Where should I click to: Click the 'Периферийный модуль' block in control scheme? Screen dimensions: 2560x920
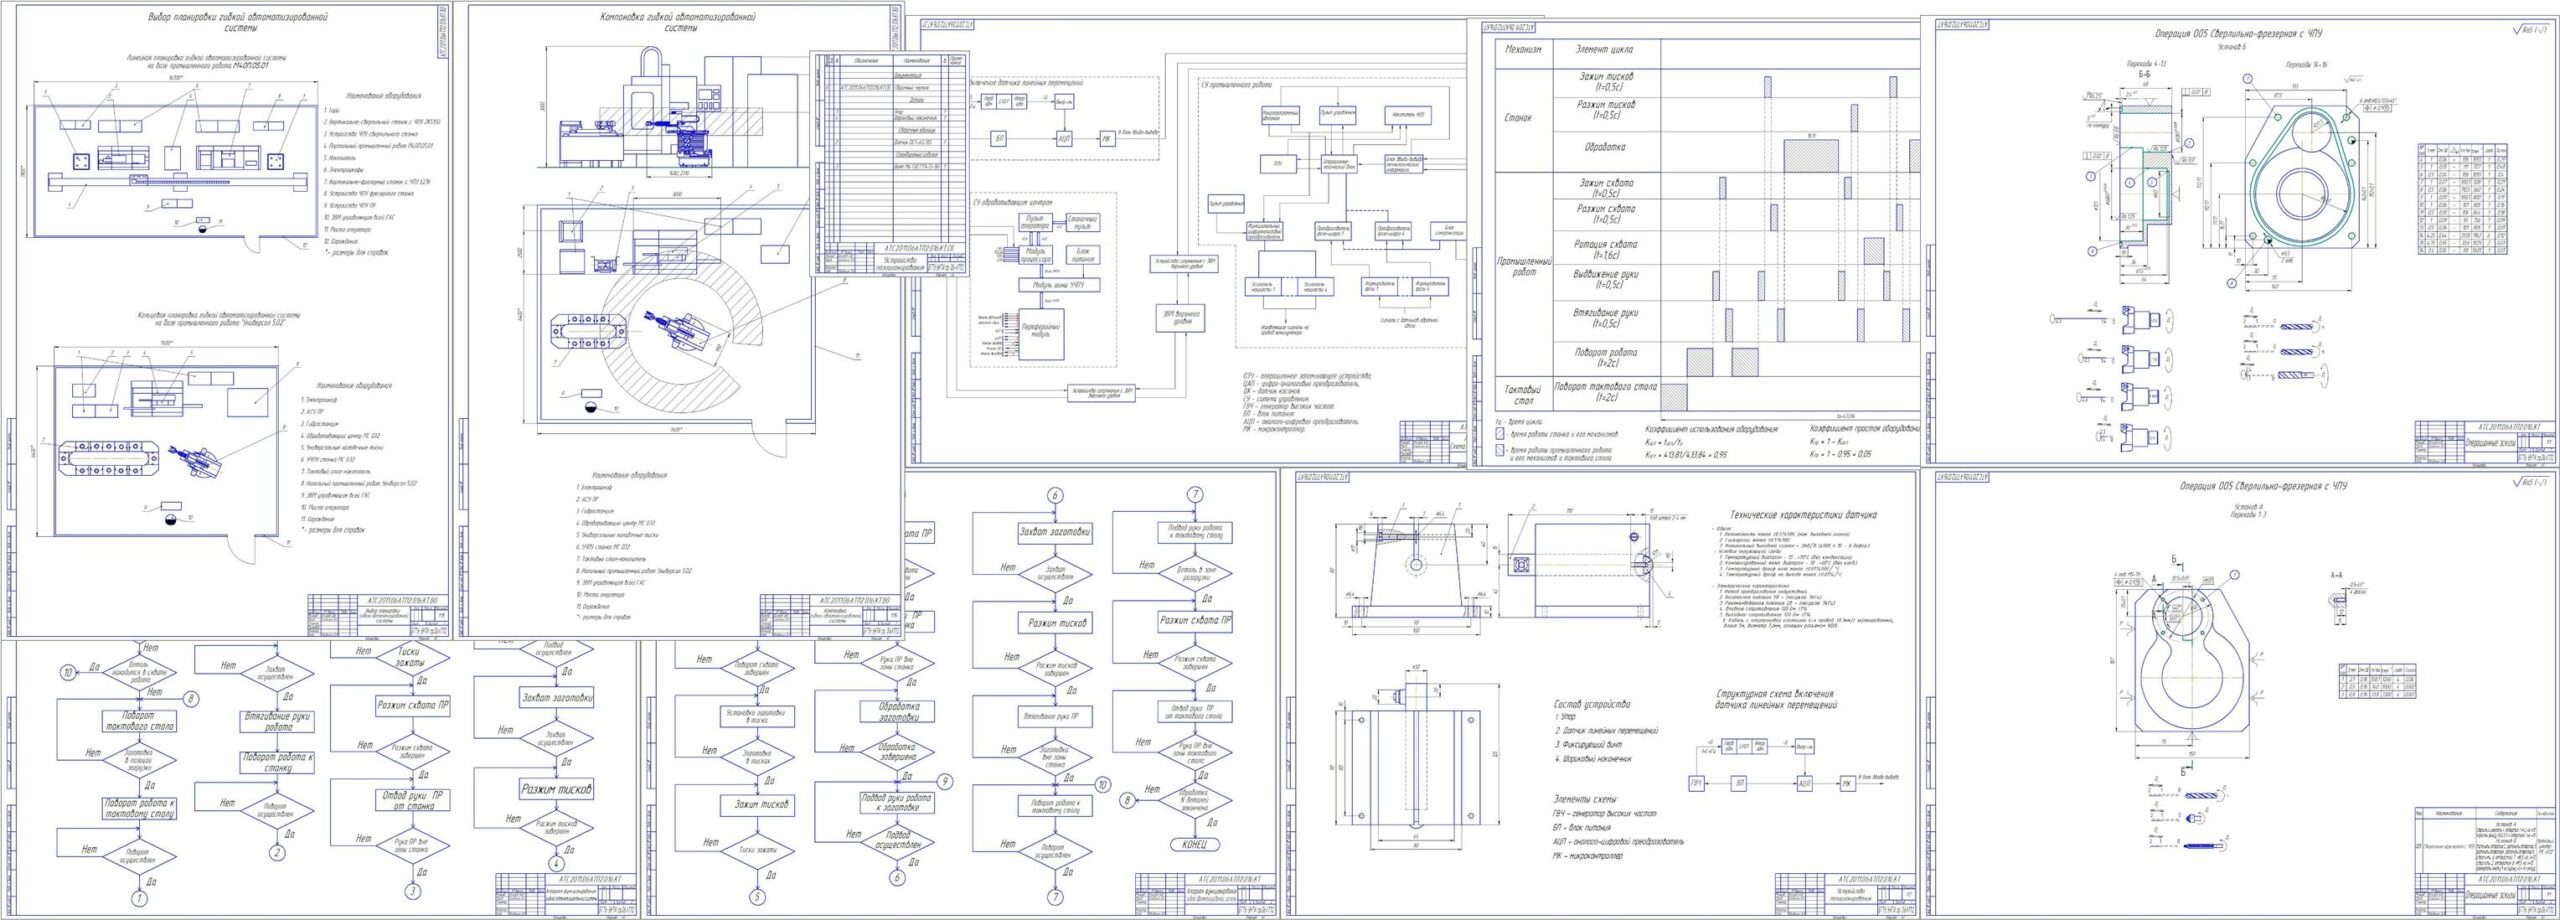point(1041,334)
